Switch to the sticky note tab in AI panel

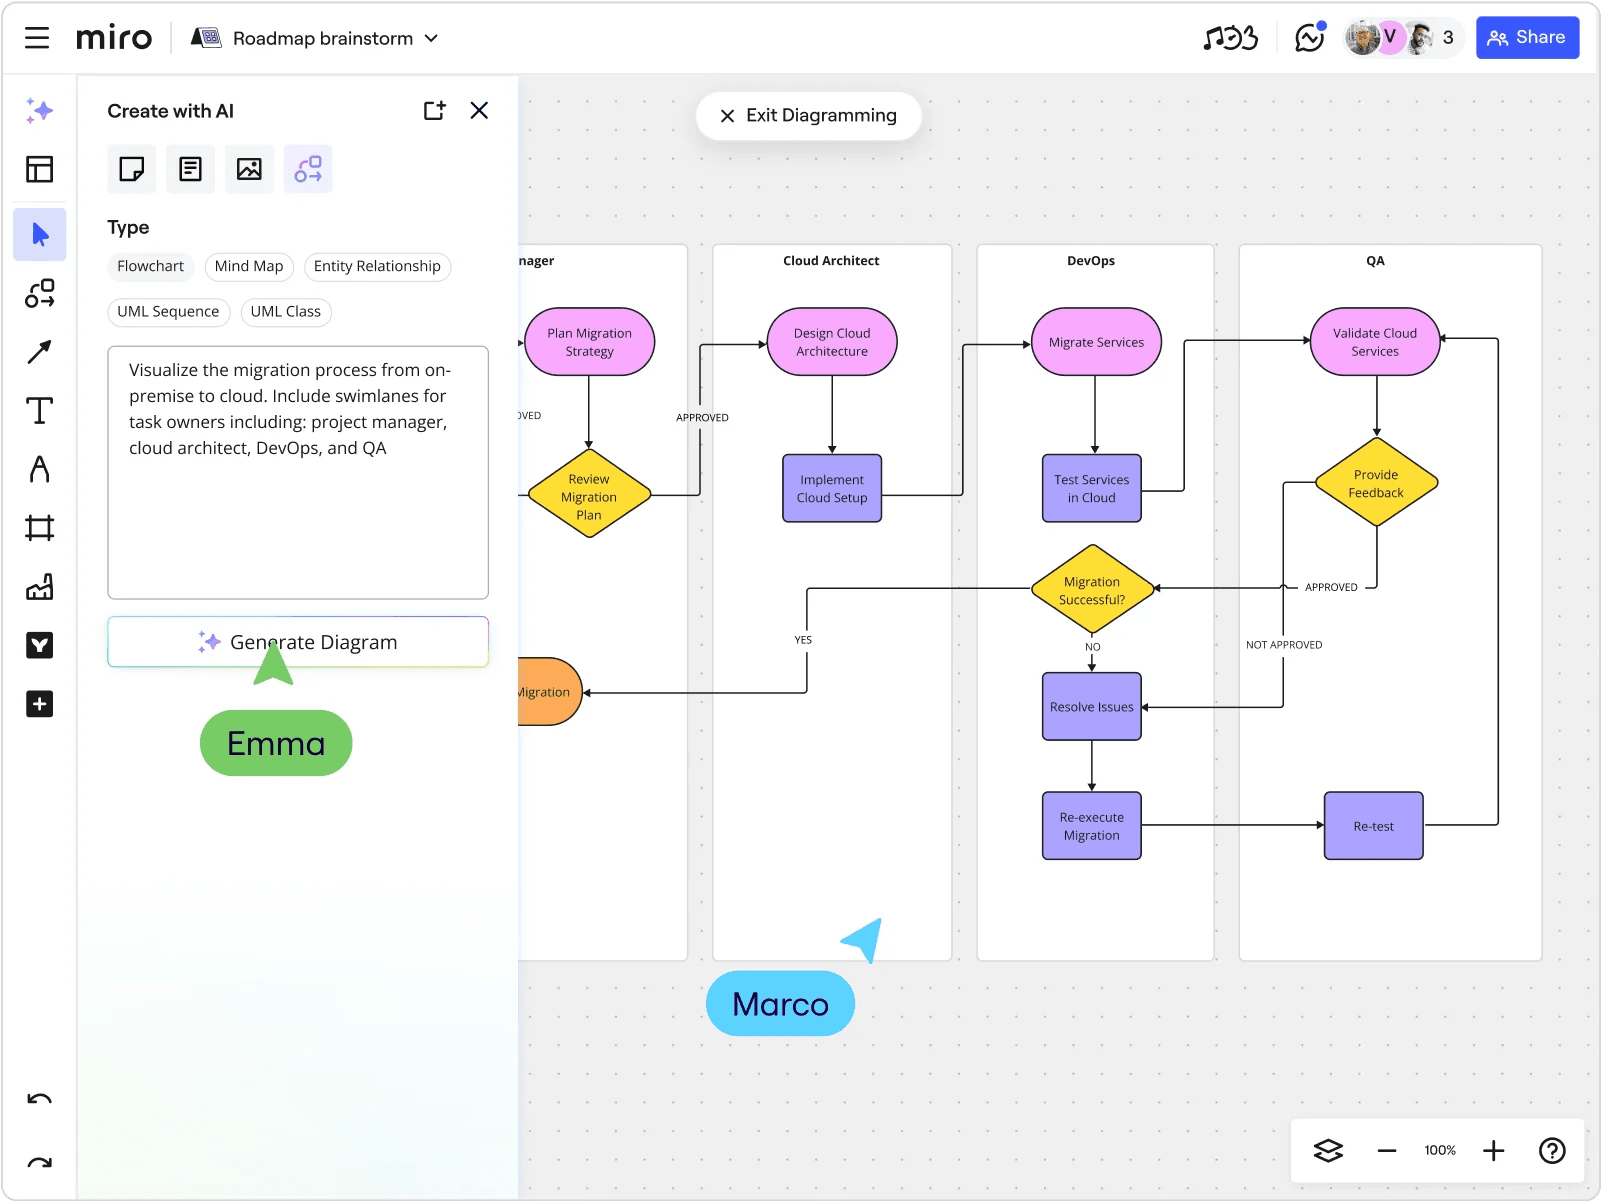[x=131, y=169]
